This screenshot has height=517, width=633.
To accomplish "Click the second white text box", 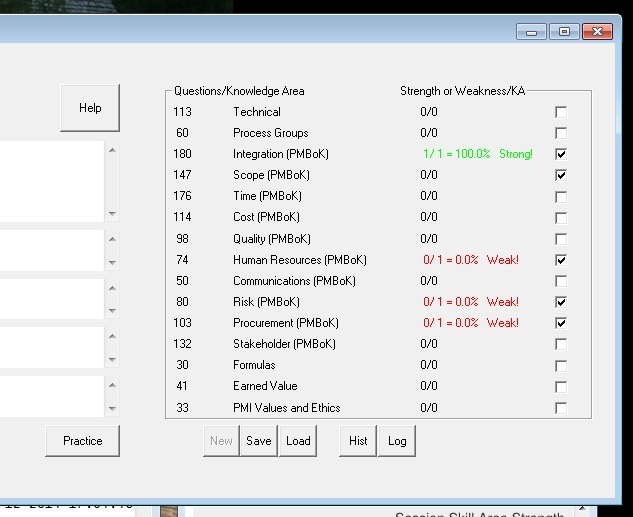I will click(52, 251).
